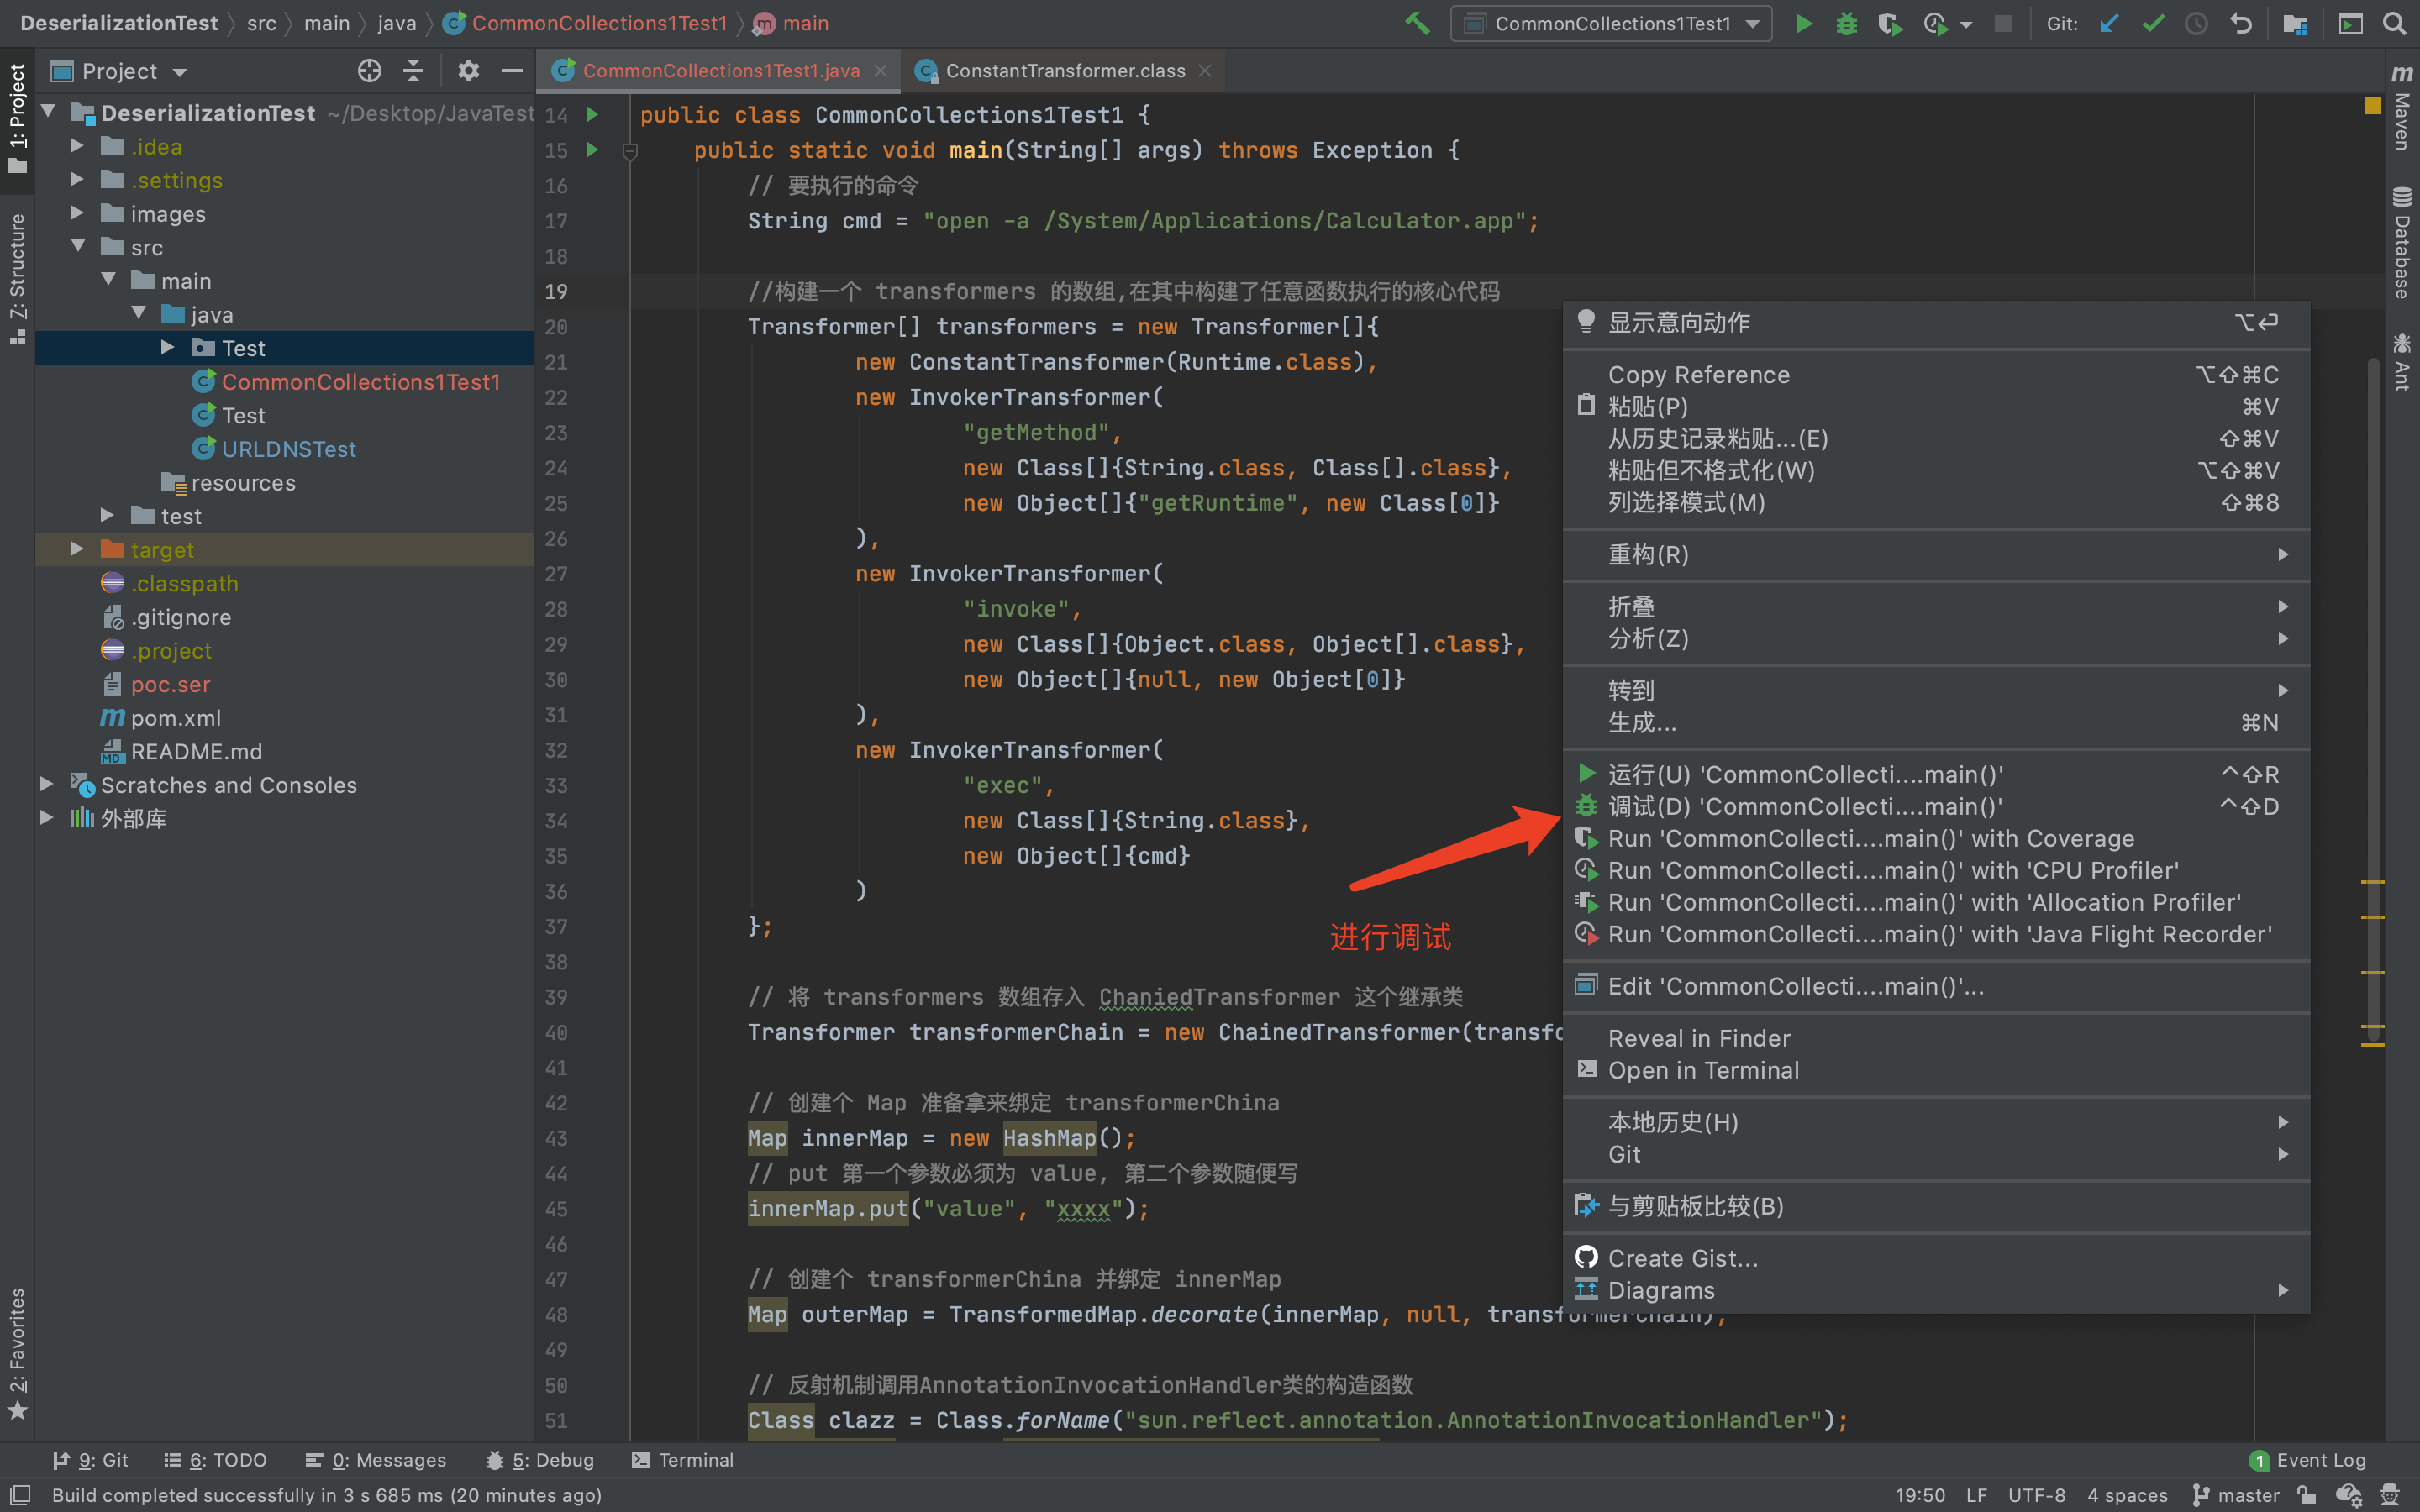Select pom.xml in project tree

coord(176,718)
